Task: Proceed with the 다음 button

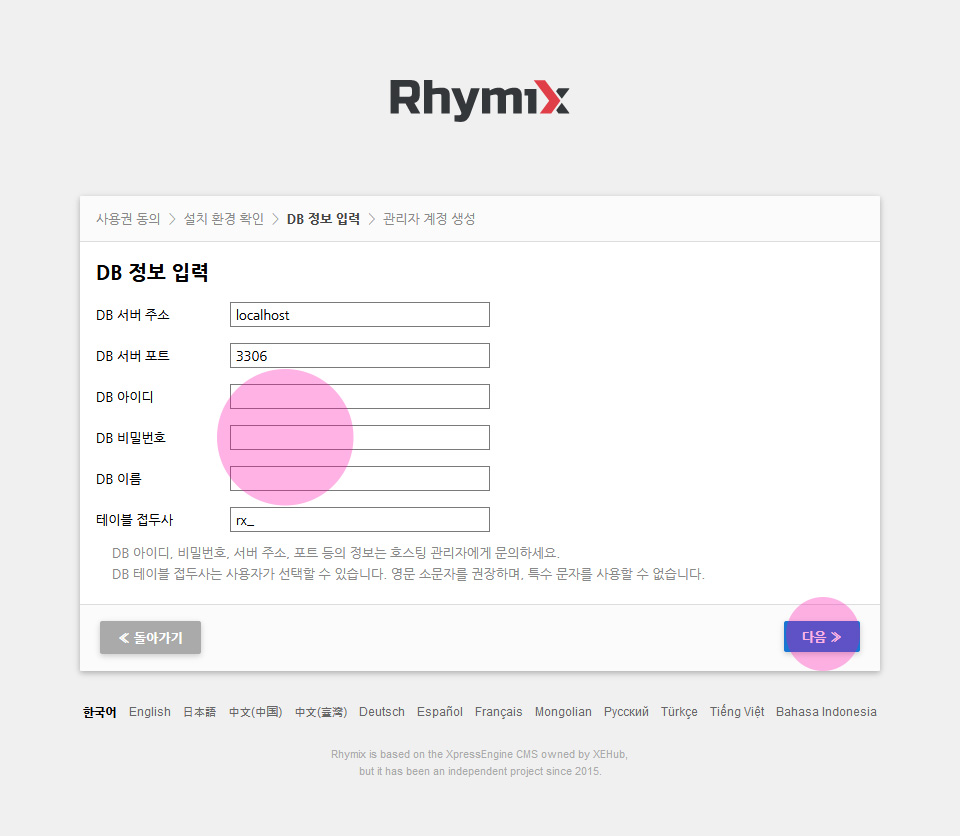Action: point(822,637)
